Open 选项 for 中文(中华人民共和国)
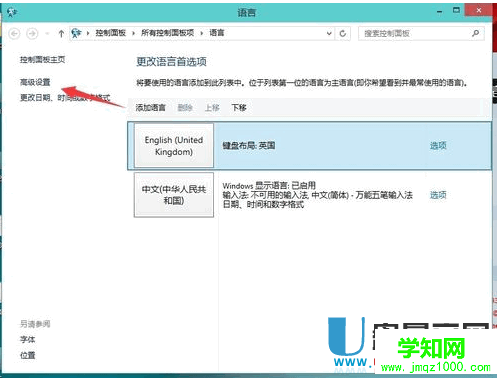Screen dimensions: 502x379 point(438,195)
